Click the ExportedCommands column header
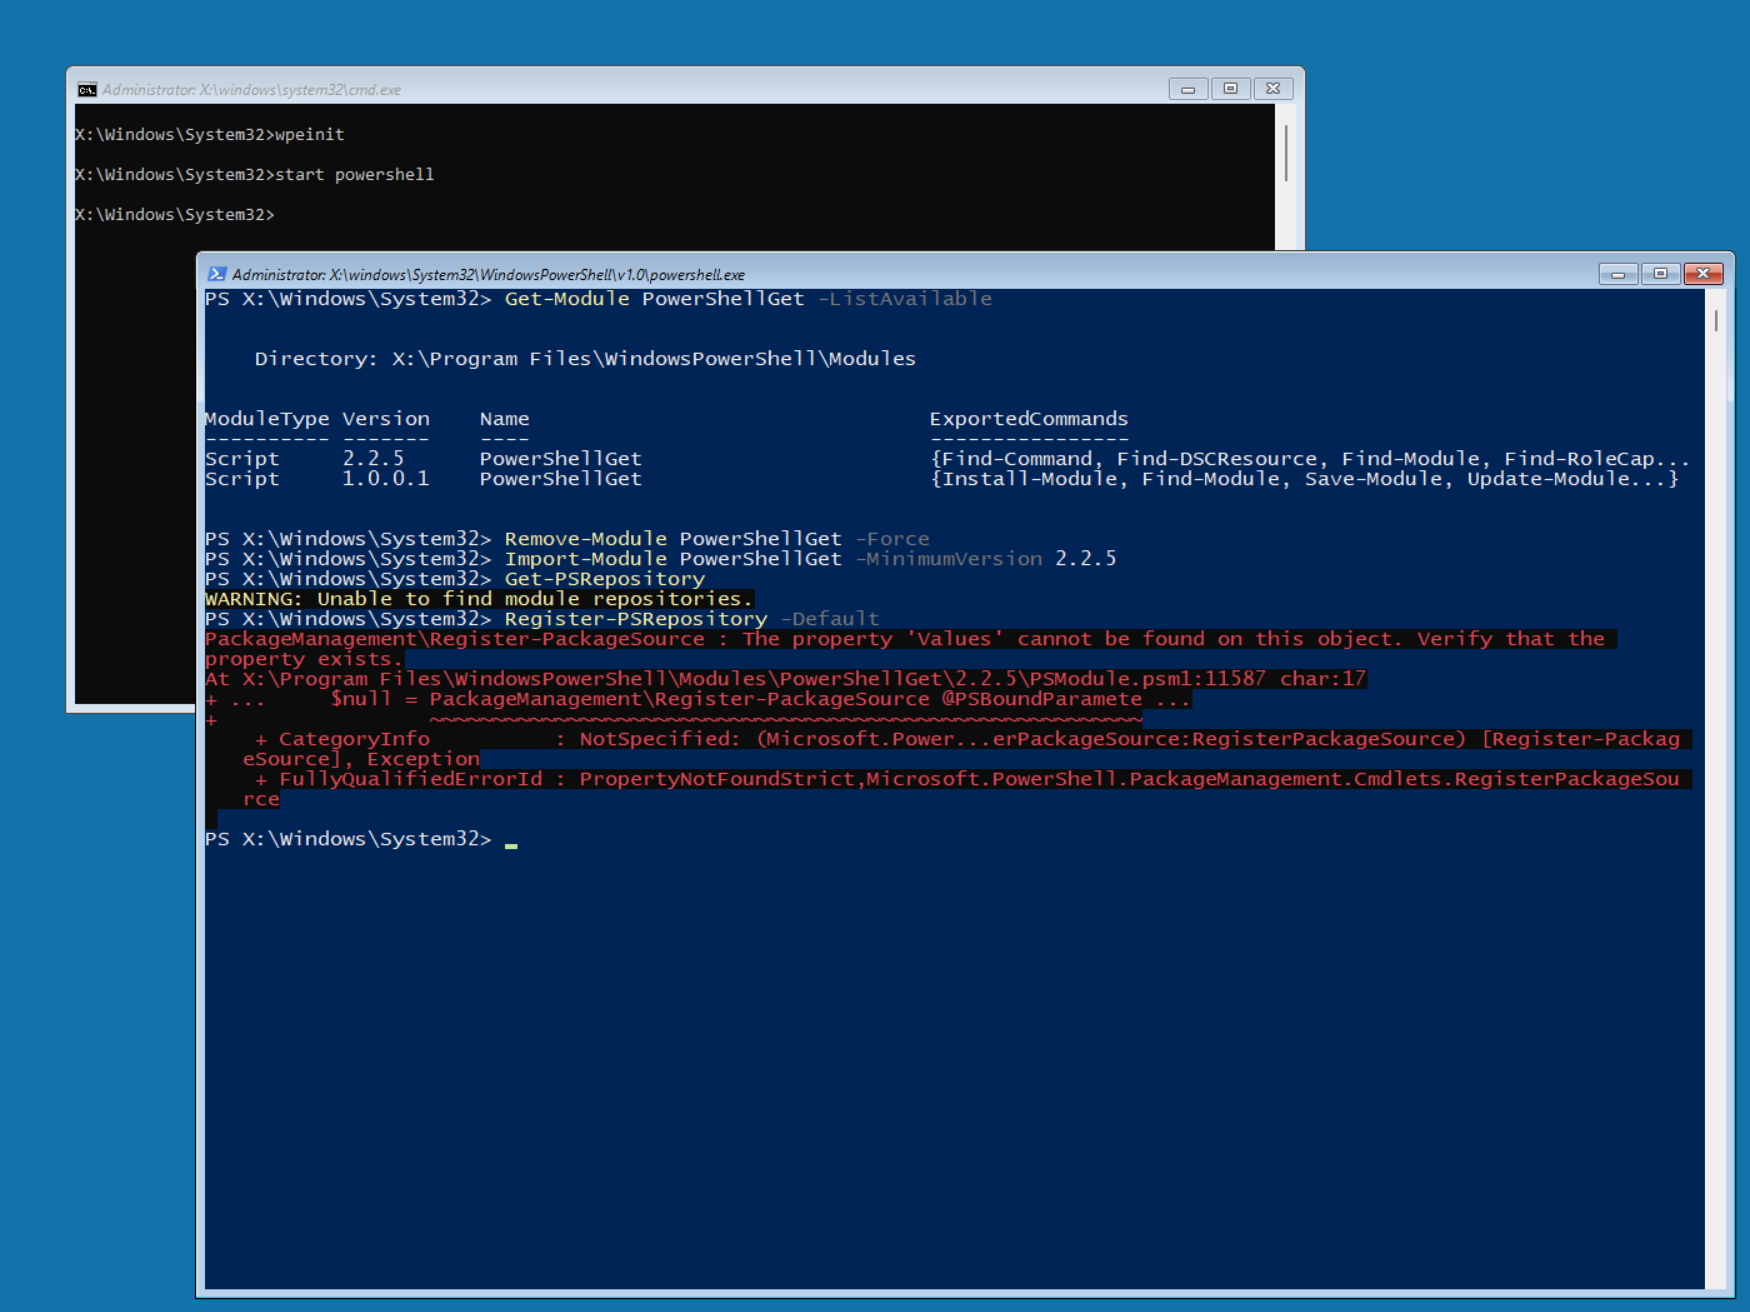The image size is (1750, 1312). (x=1028, y=419)
